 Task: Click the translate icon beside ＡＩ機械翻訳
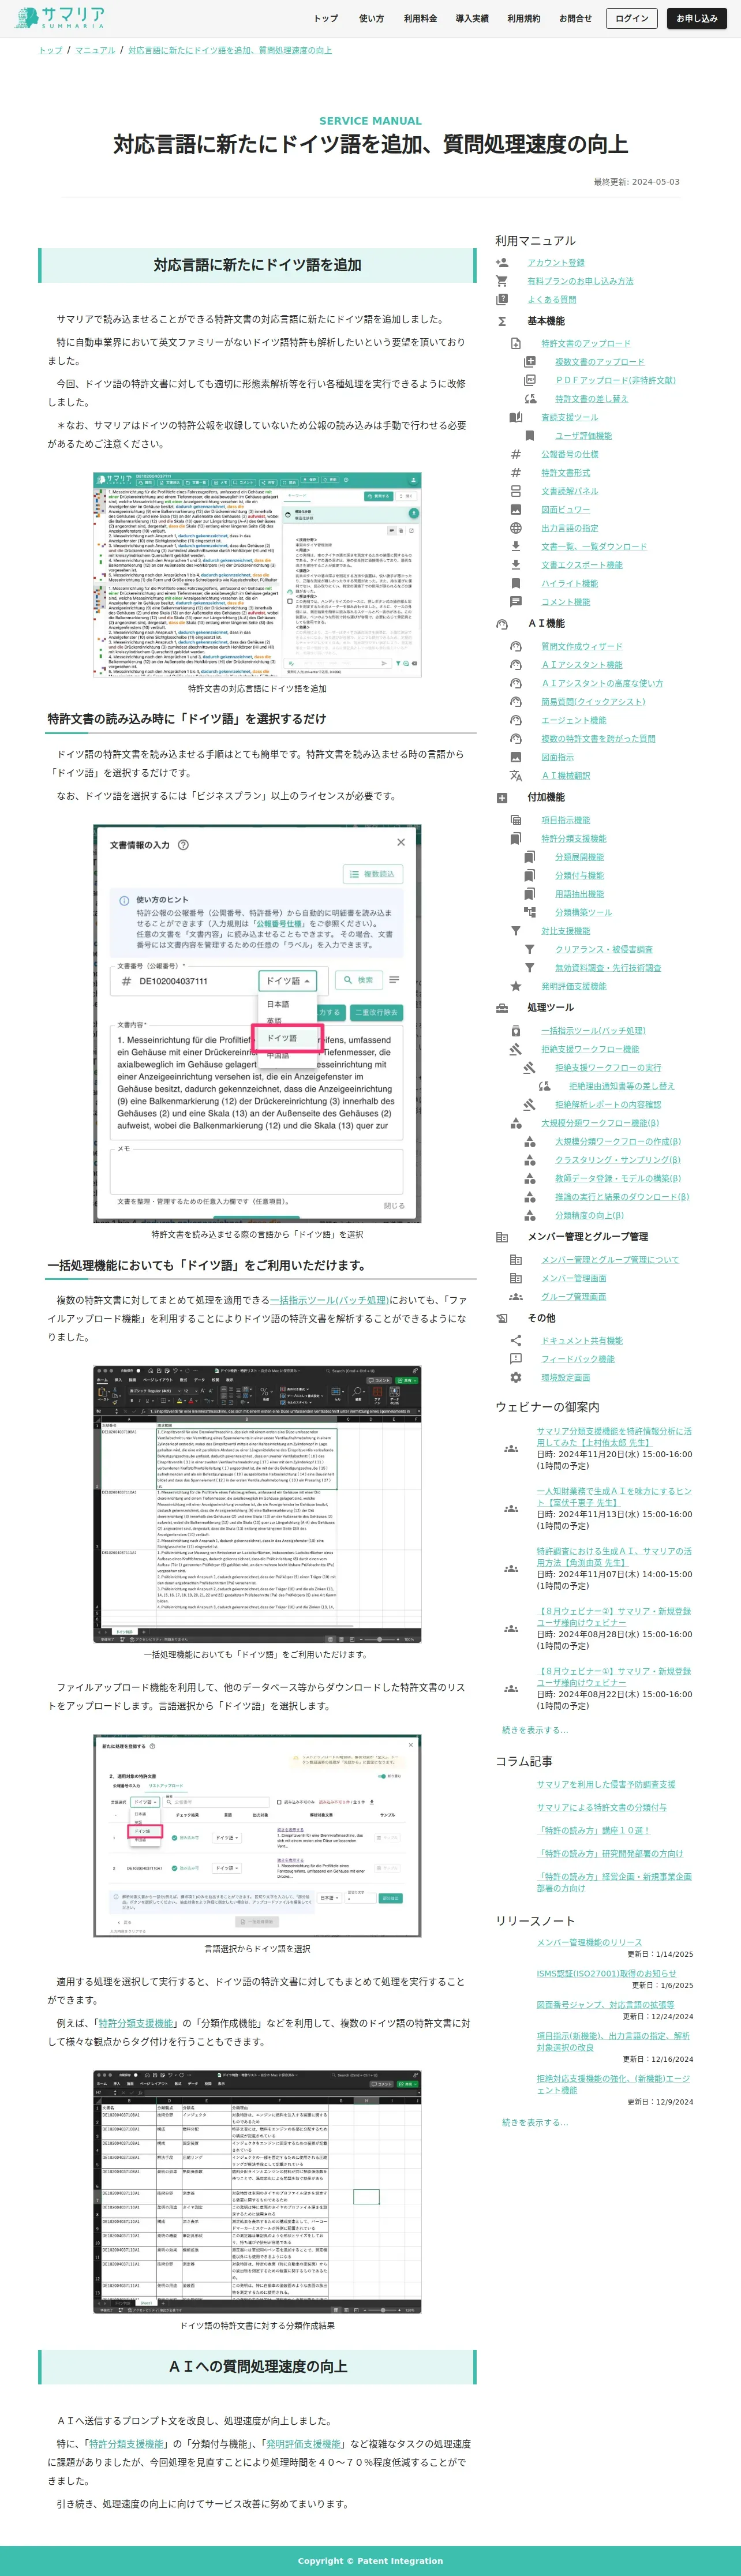(516, 776)
